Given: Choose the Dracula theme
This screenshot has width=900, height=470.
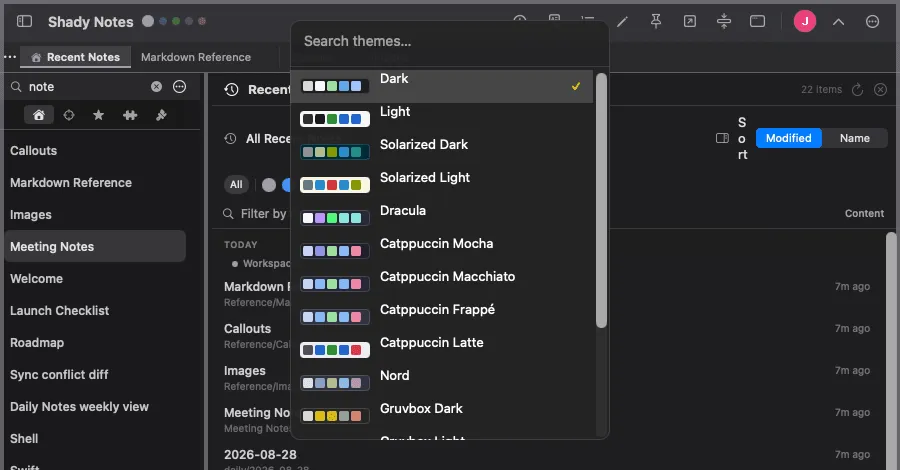Looking at the screenshot, I should pos(442,219).
